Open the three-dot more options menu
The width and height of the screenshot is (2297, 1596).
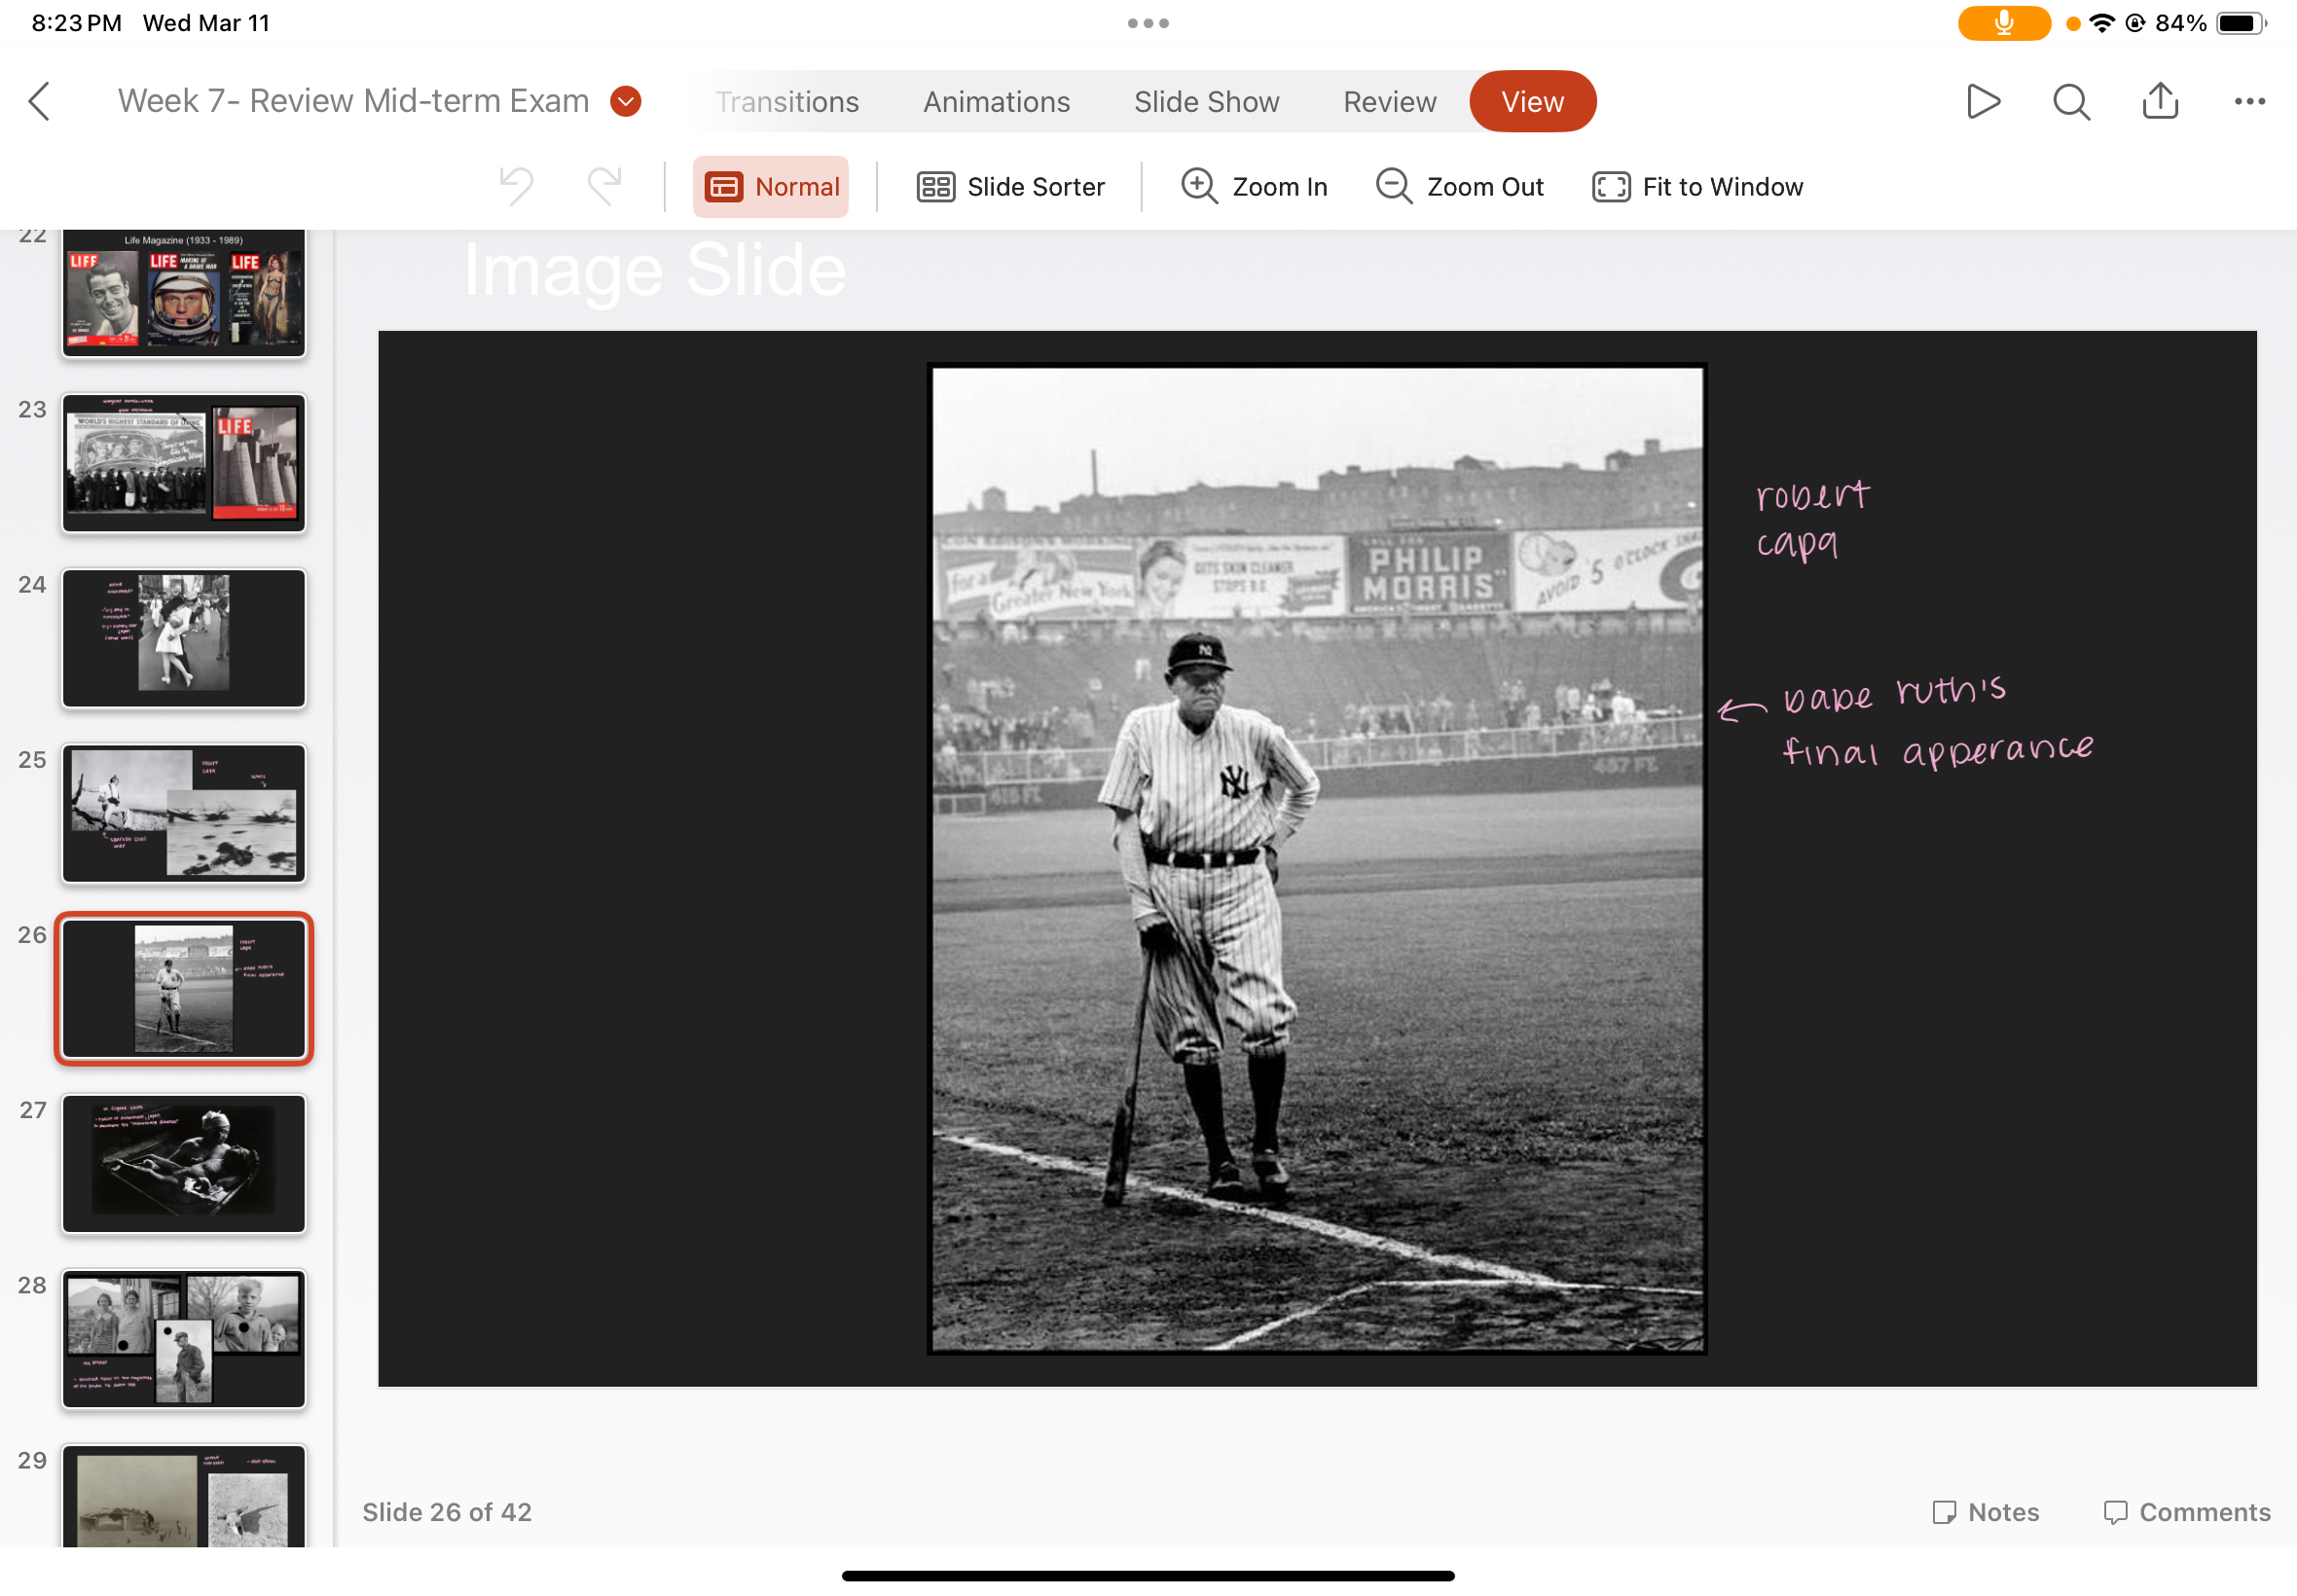click(2249, 101)
